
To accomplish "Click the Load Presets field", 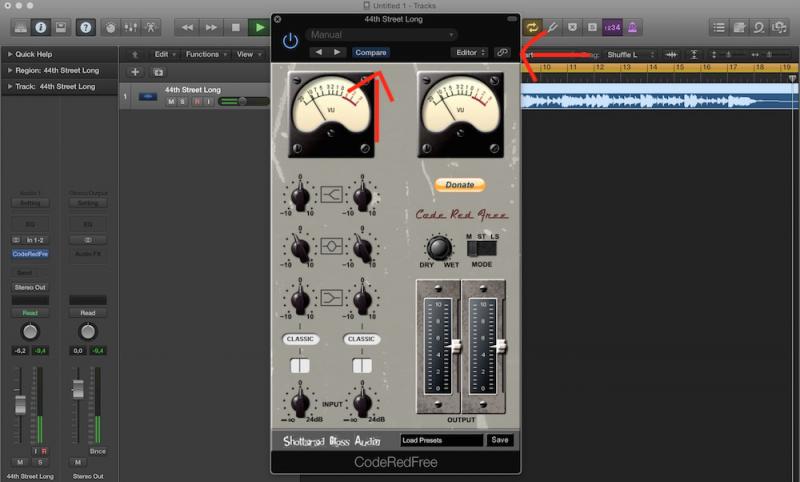I will click(x=441, y=440).
